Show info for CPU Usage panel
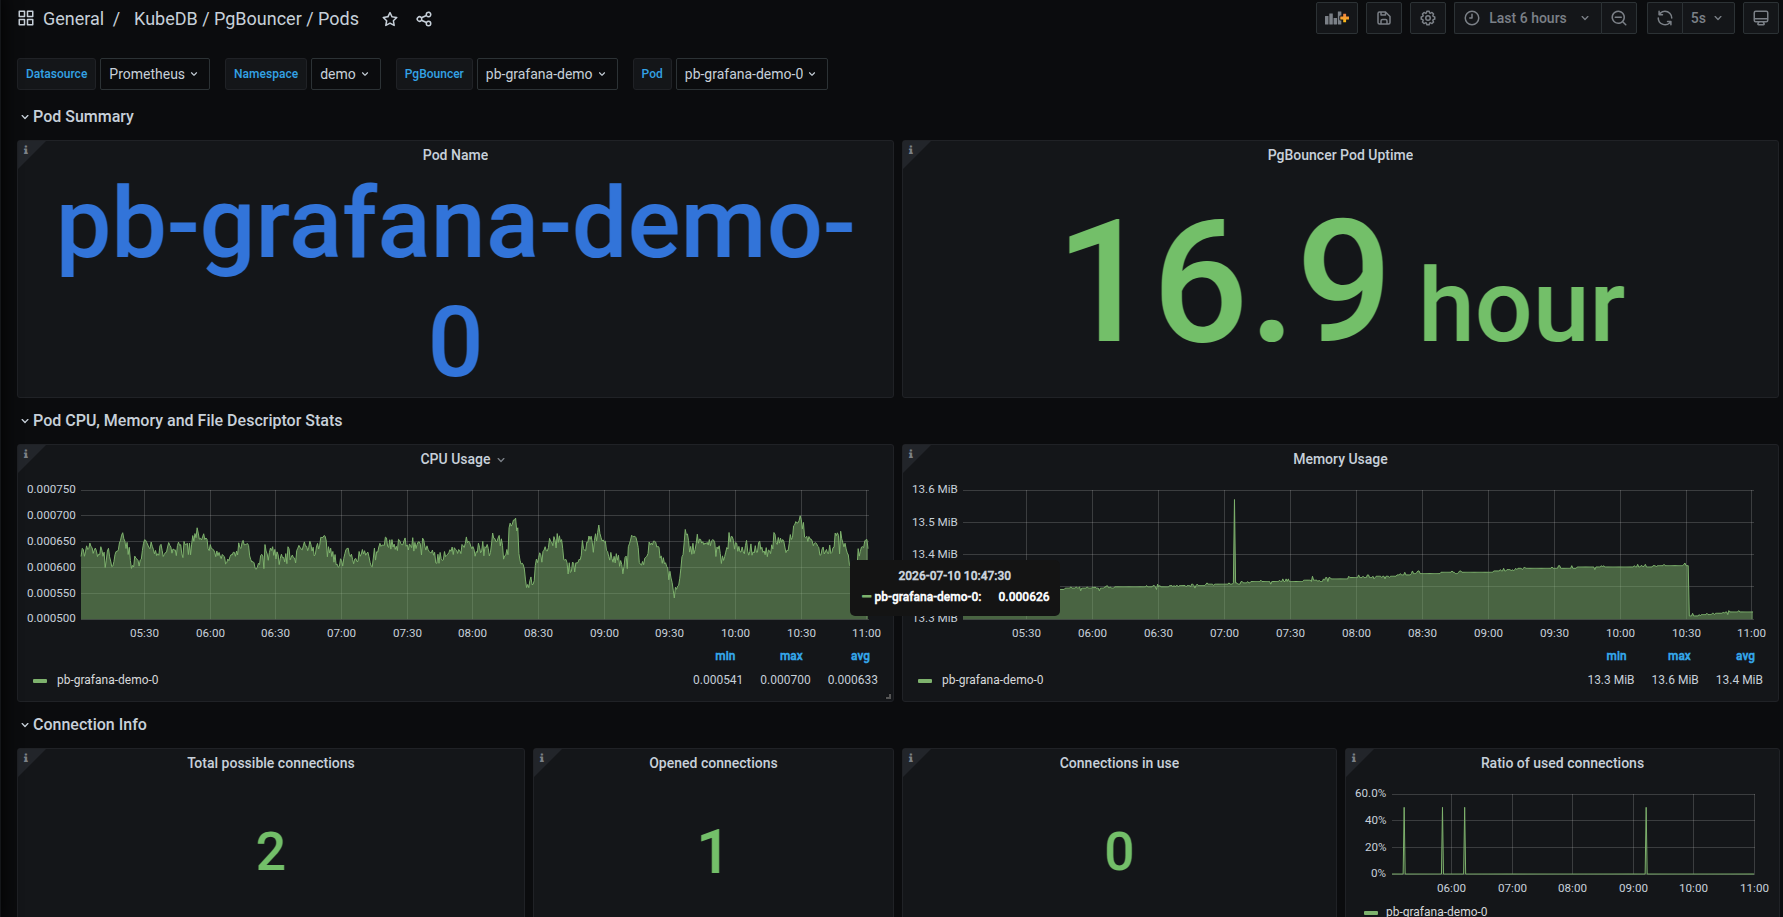1783x917 pixels. [x=26, y=454]
